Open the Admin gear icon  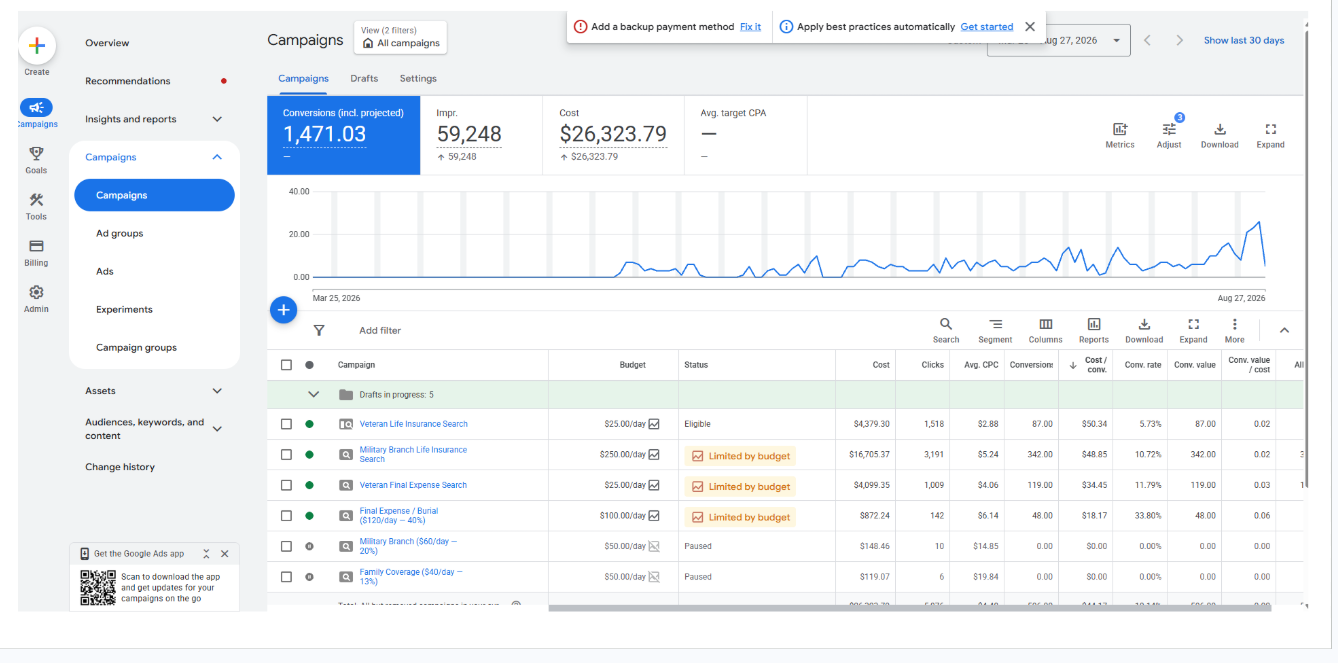[36, 292]
